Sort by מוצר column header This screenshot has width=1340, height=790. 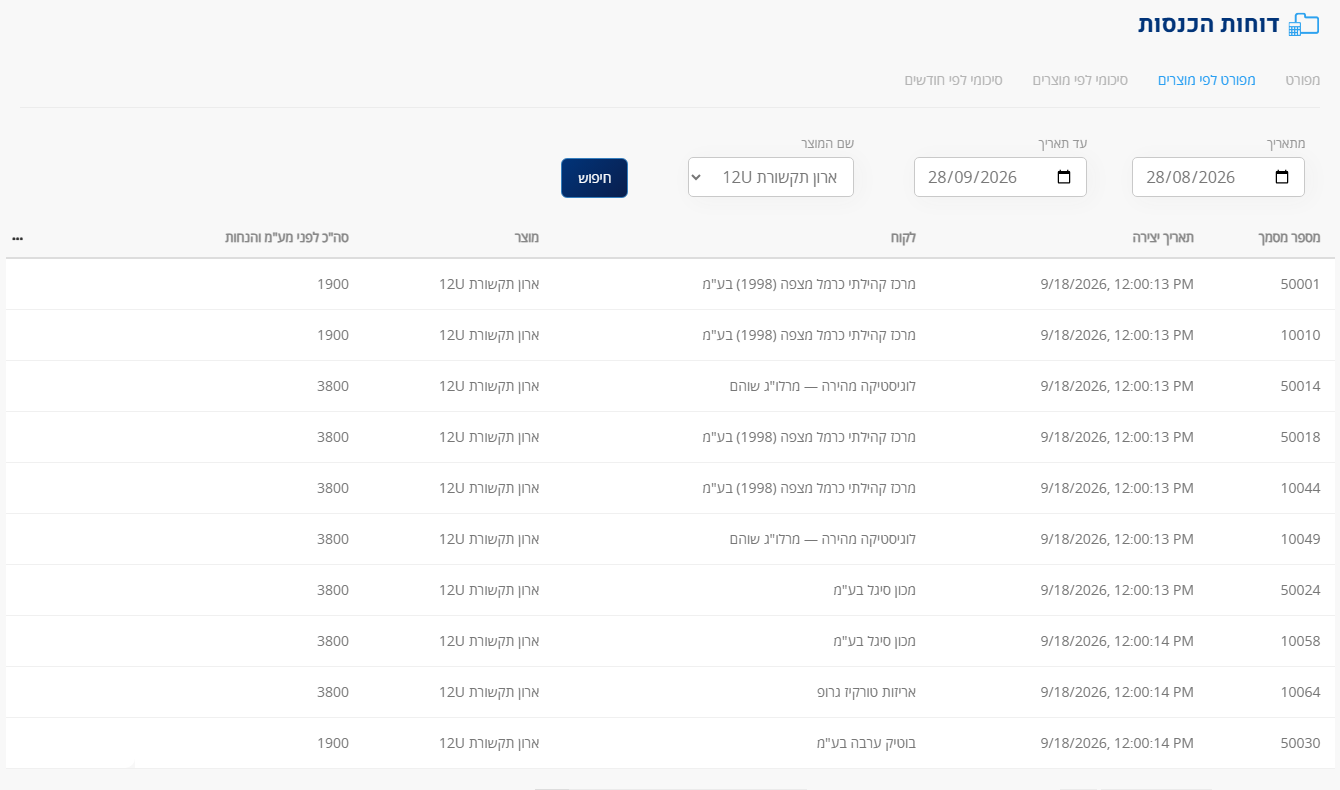coord(527,238)
